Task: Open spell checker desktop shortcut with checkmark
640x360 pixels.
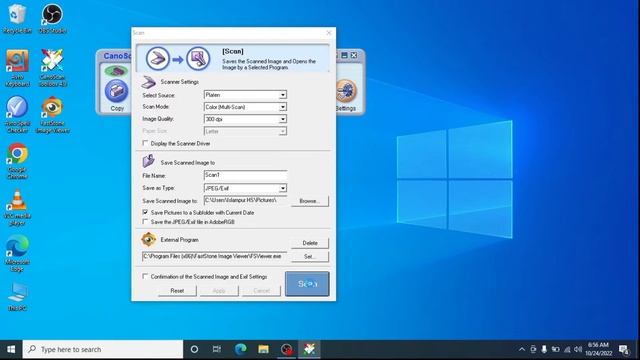Action: point(17,115)
